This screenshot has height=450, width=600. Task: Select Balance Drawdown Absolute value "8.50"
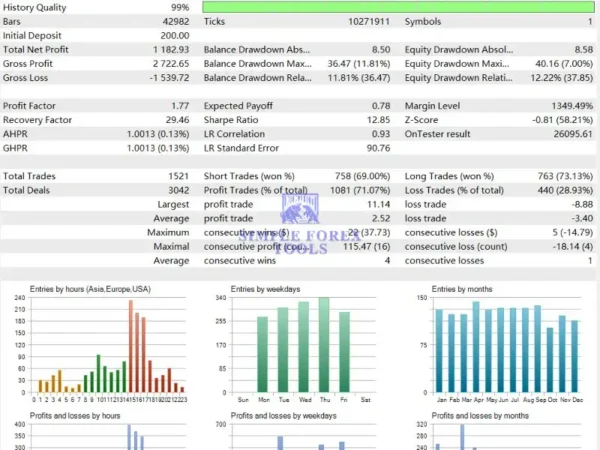coord(381,50)
